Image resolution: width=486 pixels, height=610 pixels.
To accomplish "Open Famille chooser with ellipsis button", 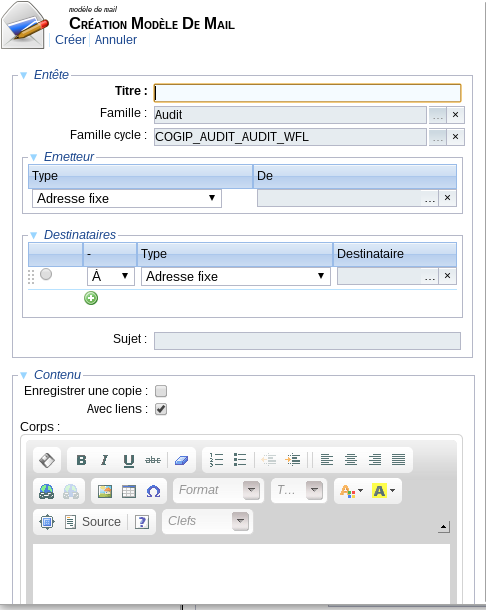I will [x=437, y=115].
